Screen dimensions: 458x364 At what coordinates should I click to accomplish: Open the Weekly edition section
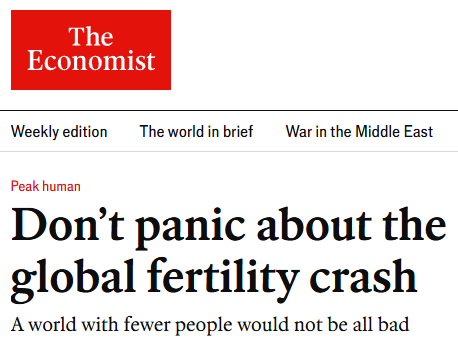[x=59, y=132]
